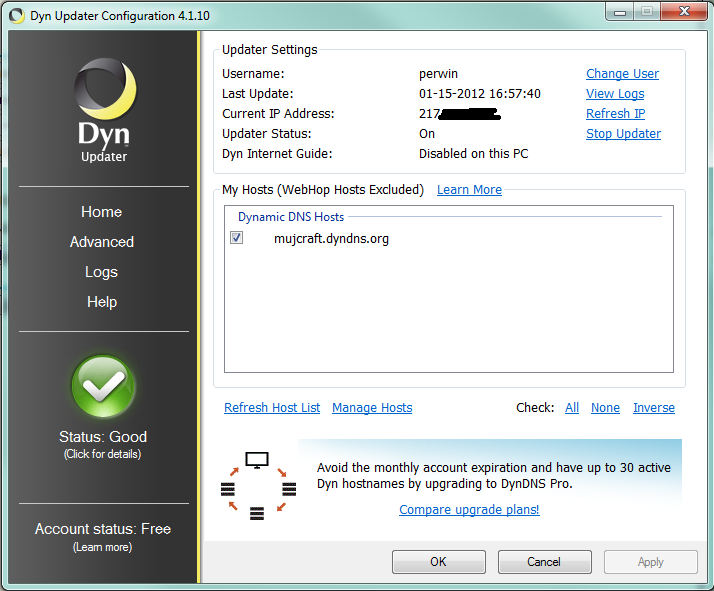The height and width of the screenshot is (591, 714).
Task: Click the Cancel button
Action: click(545, 562)
